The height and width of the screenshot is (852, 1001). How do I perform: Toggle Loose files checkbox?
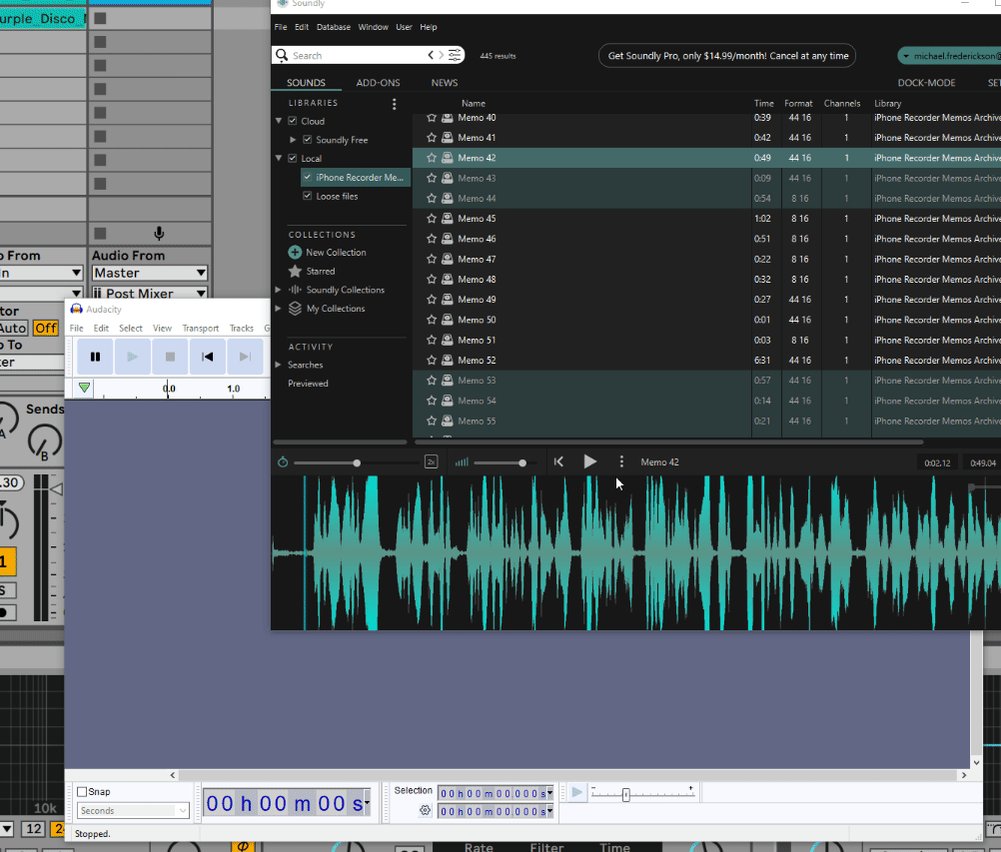[307, 195]
